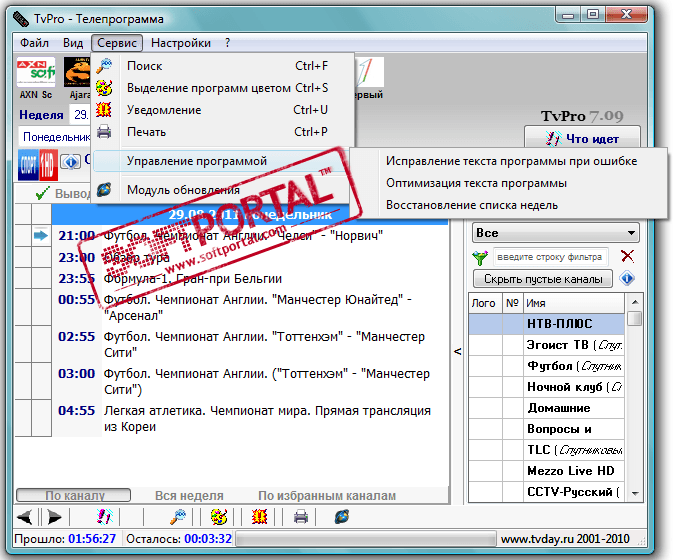This screenshot has width=676, height=560.
Task: Click the blue arrow marker at 21:00 row
Action: pyautogui.click(x=41, y=235)
